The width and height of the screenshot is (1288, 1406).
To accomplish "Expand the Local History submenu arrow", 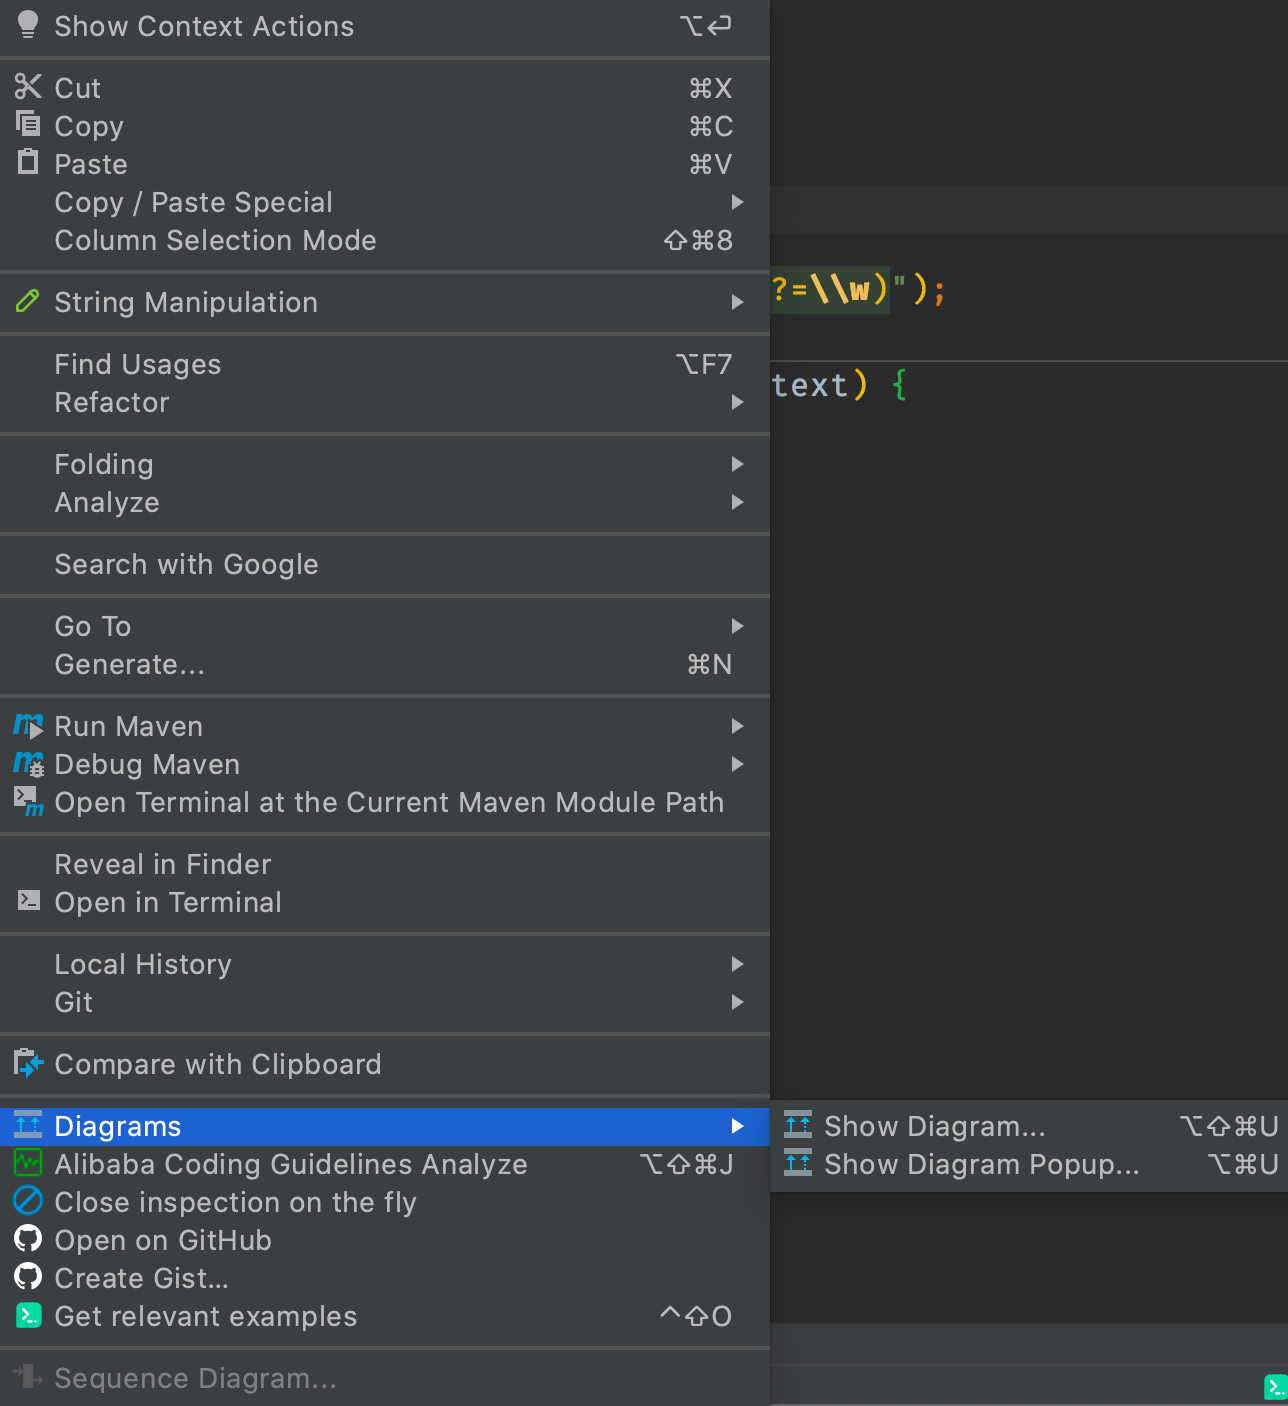I will [737, 964].
